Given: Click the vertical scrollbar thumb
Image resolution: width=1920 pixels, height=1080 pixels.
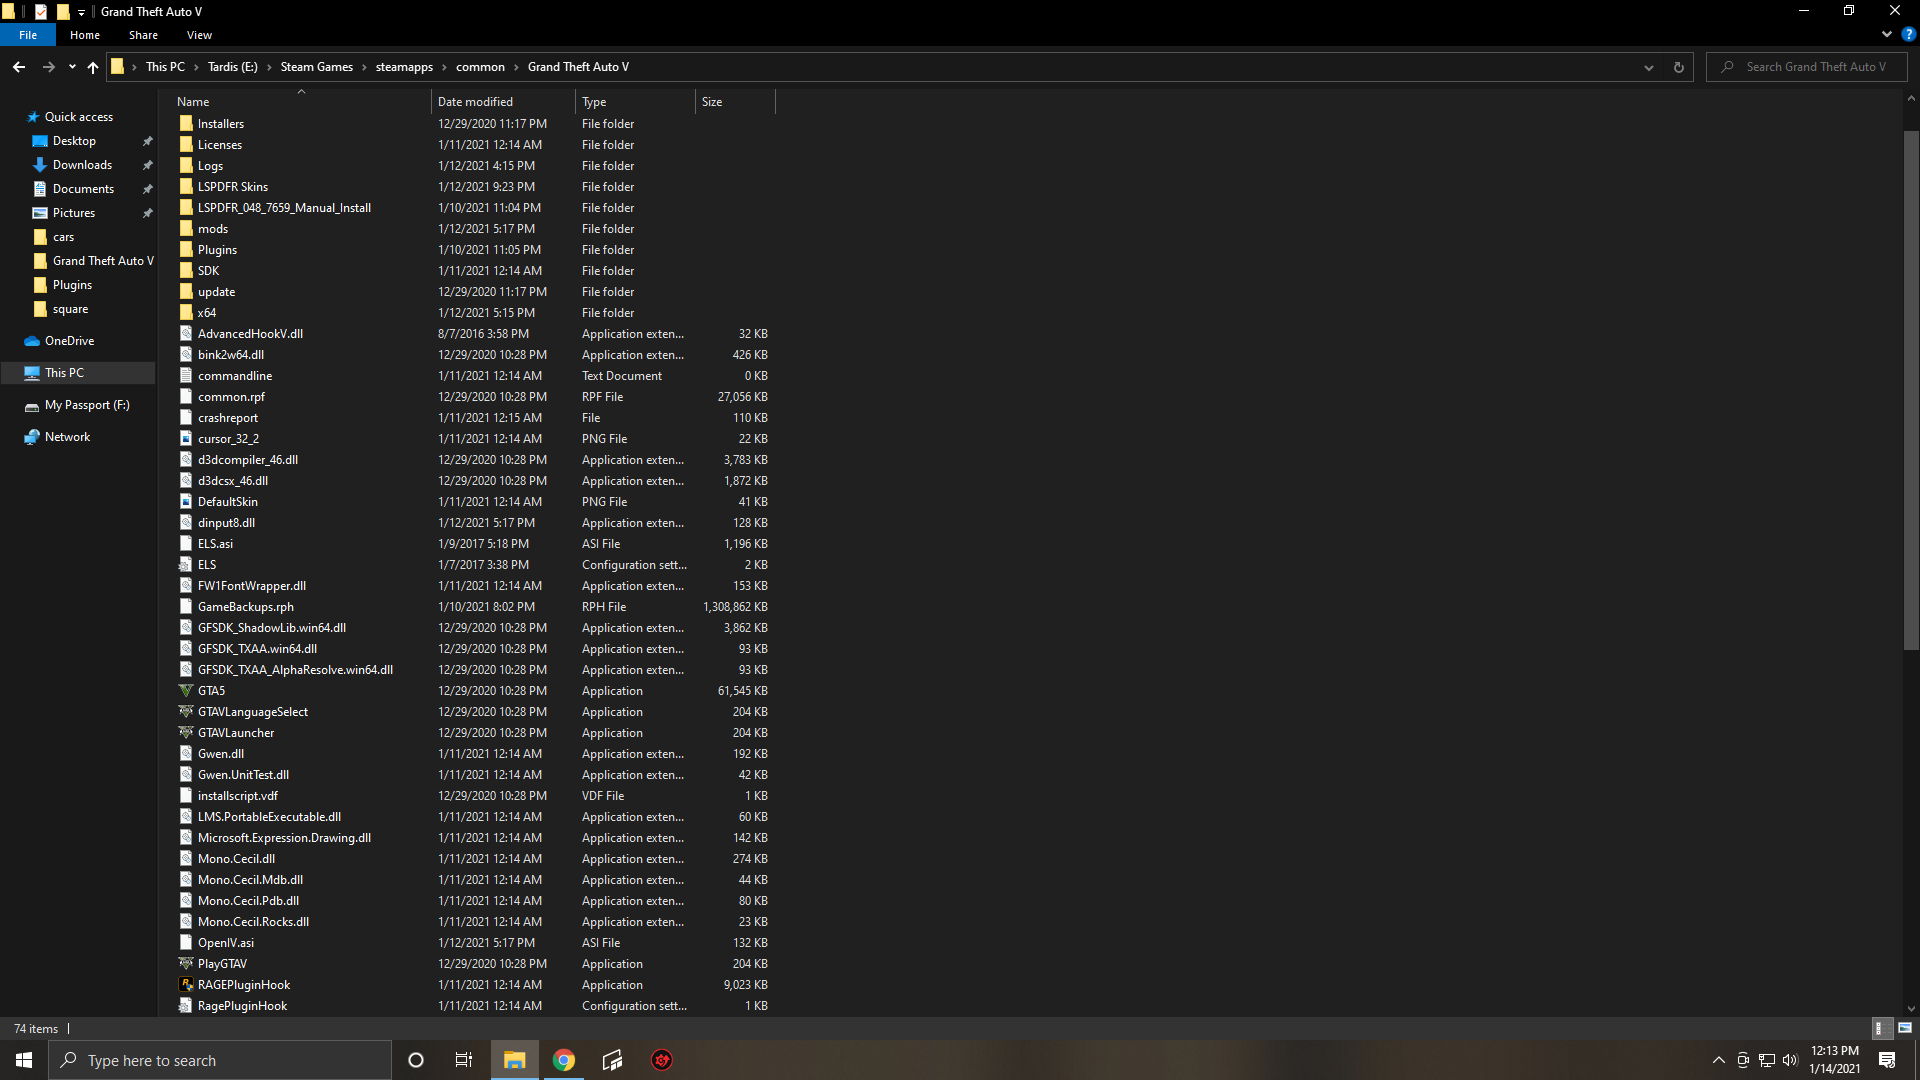Looking at the screenshot, I should (1911, 390).
